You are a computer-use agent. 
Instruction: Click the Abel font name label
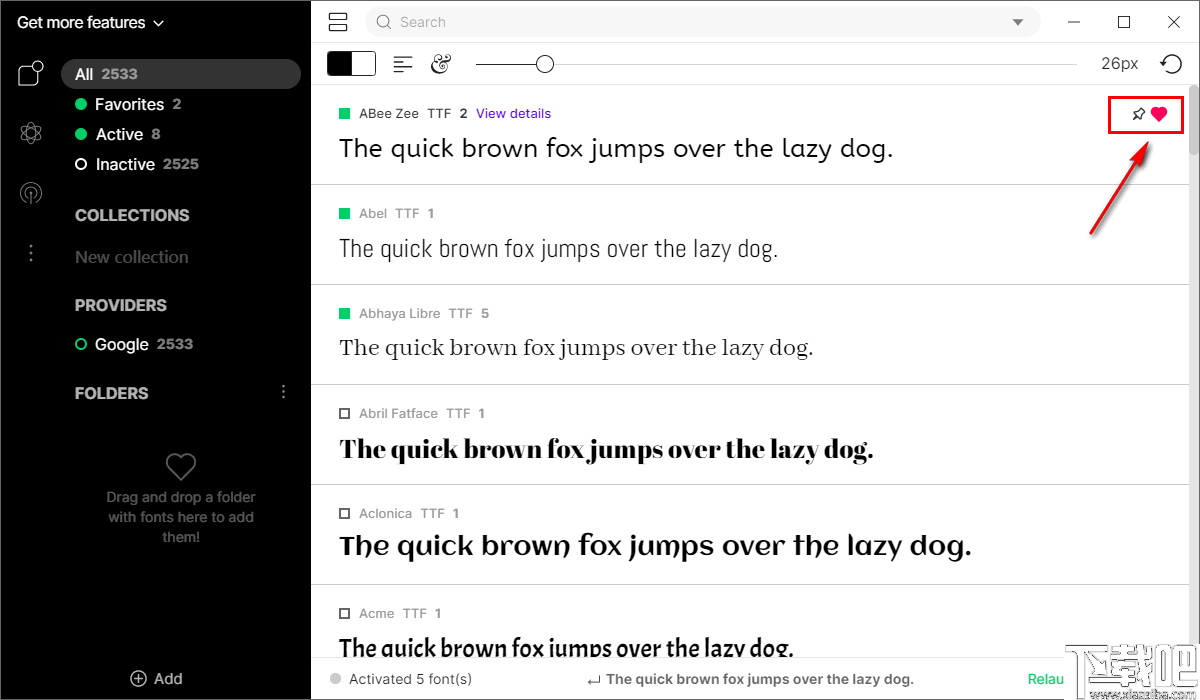373,214
